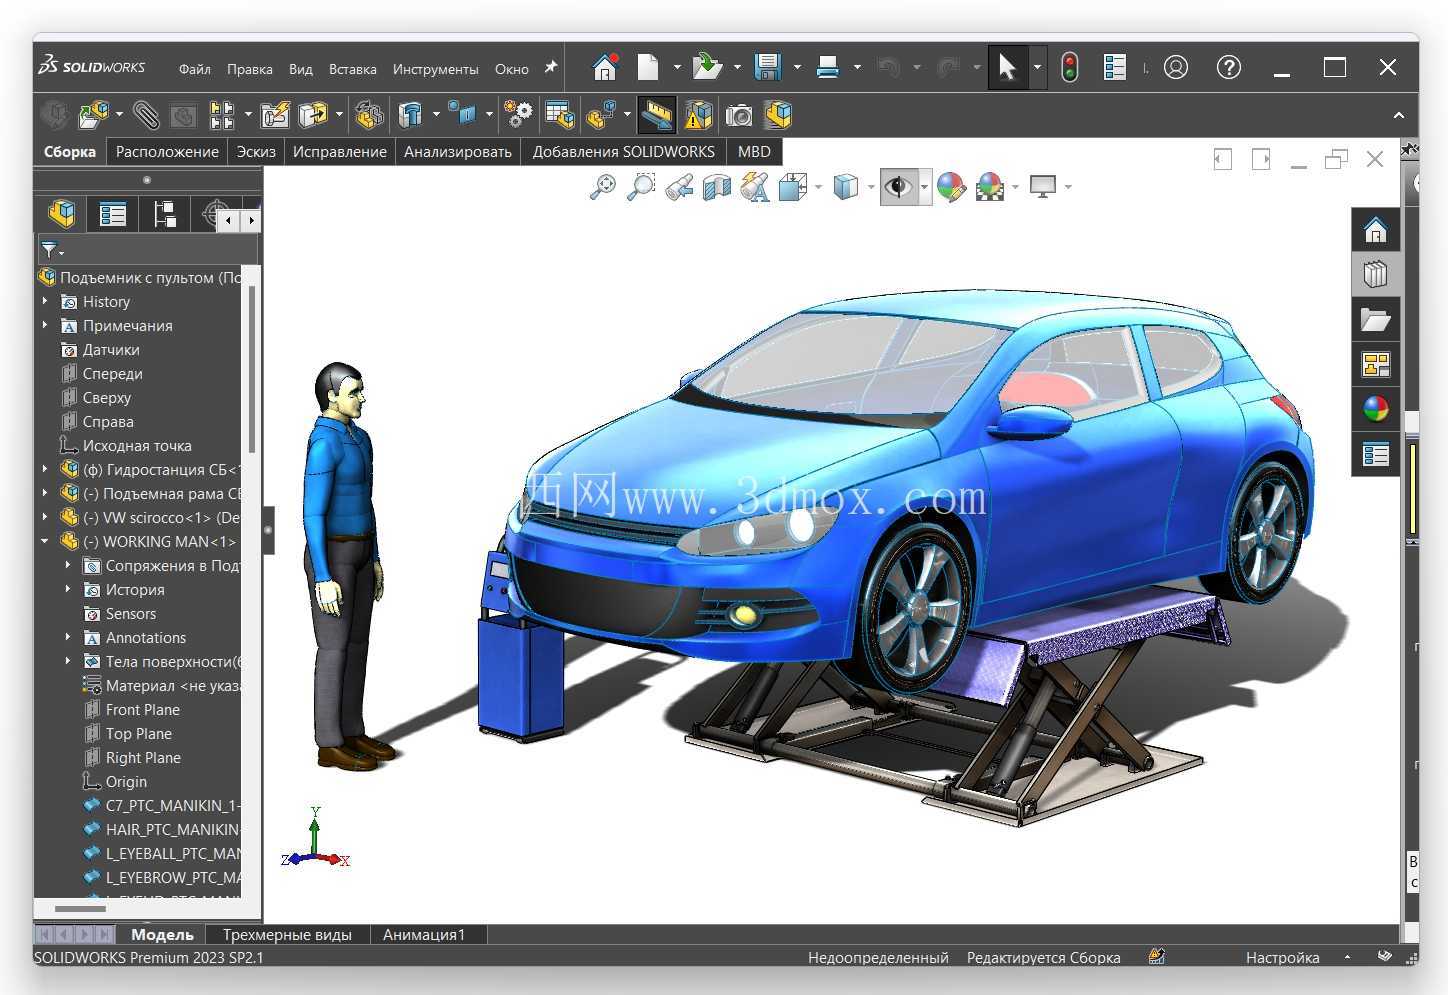Click the feature tree filter funnel

[50, 250]
